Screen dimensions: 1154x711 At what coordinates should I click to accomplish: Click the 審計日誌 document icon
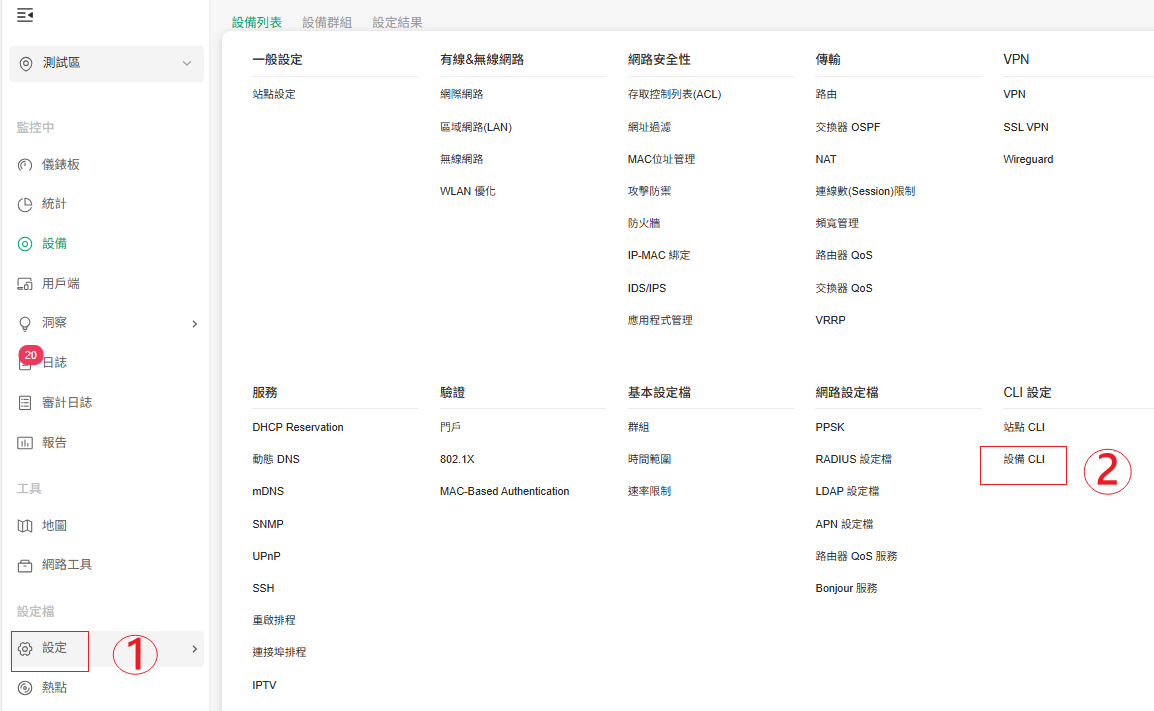click(x=25, y=403)
